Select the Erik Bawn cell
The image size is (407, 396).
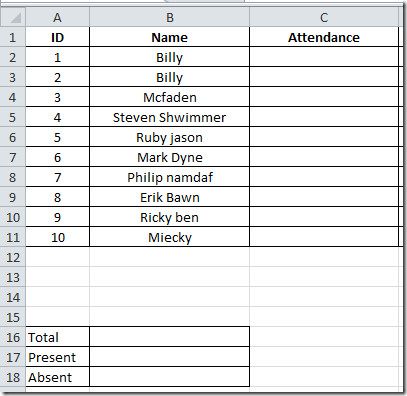(x=170, y=197)
